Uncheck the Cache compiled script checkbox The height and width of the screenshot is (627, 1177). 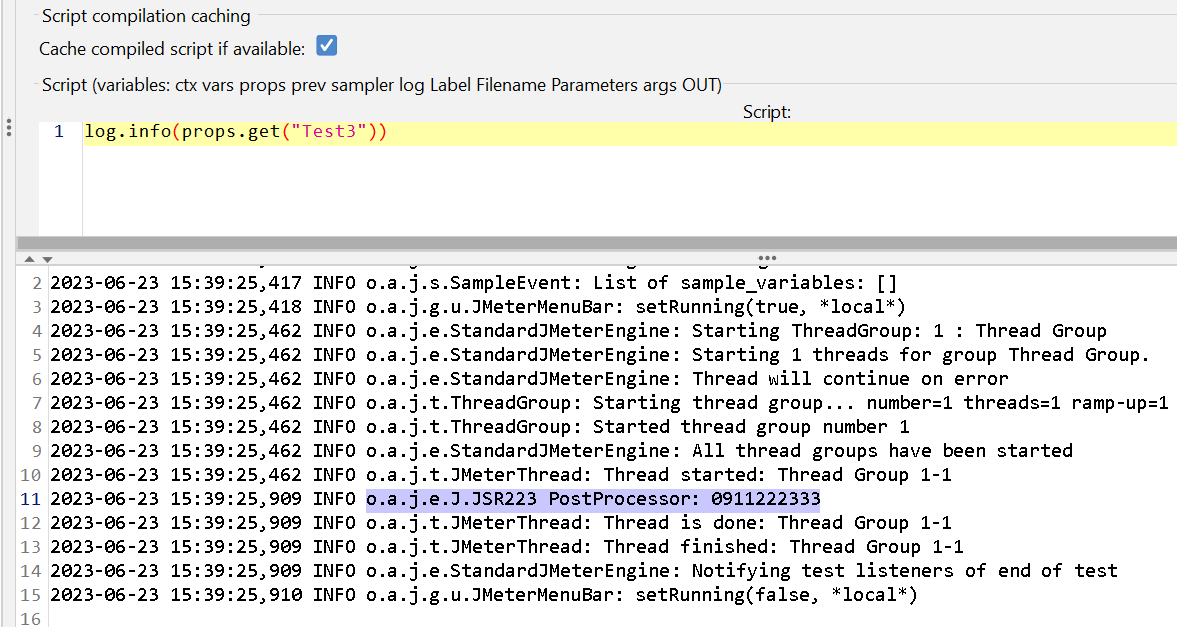pyautogui.click(x=326, y=47)
